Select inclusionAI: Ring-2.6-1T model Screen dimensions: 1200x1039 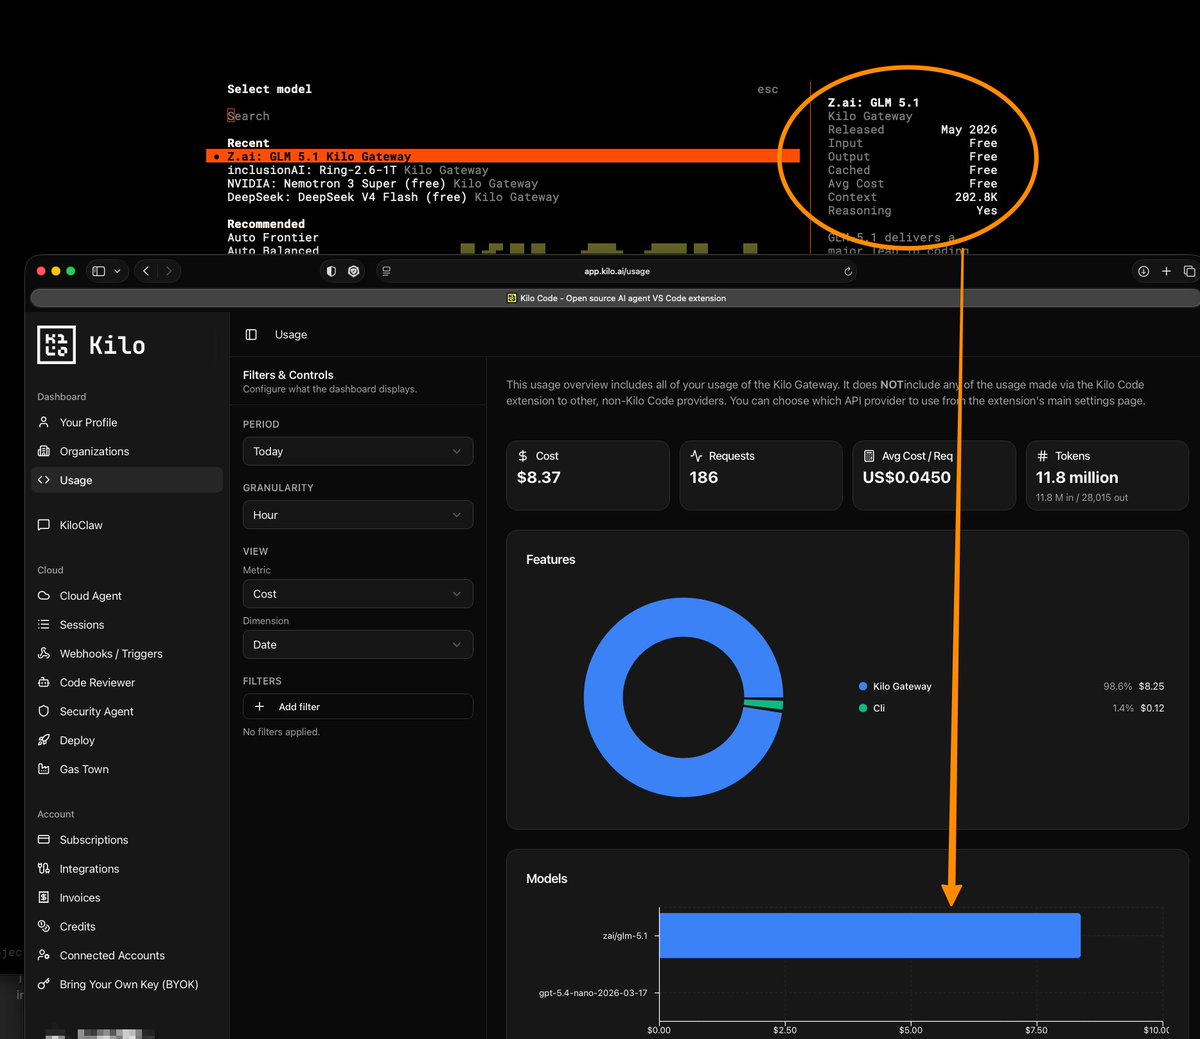pyautogui.click(x=358, y=170)
